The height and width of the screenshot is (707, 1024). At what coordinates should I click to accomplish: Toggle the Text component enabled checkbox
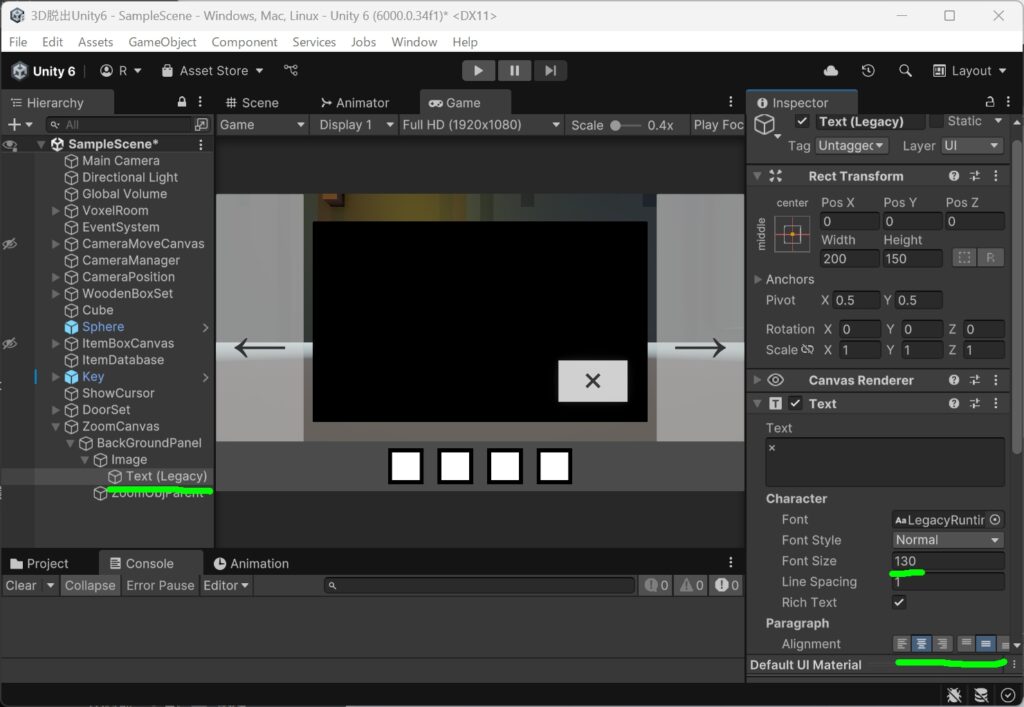coord(795,403)
